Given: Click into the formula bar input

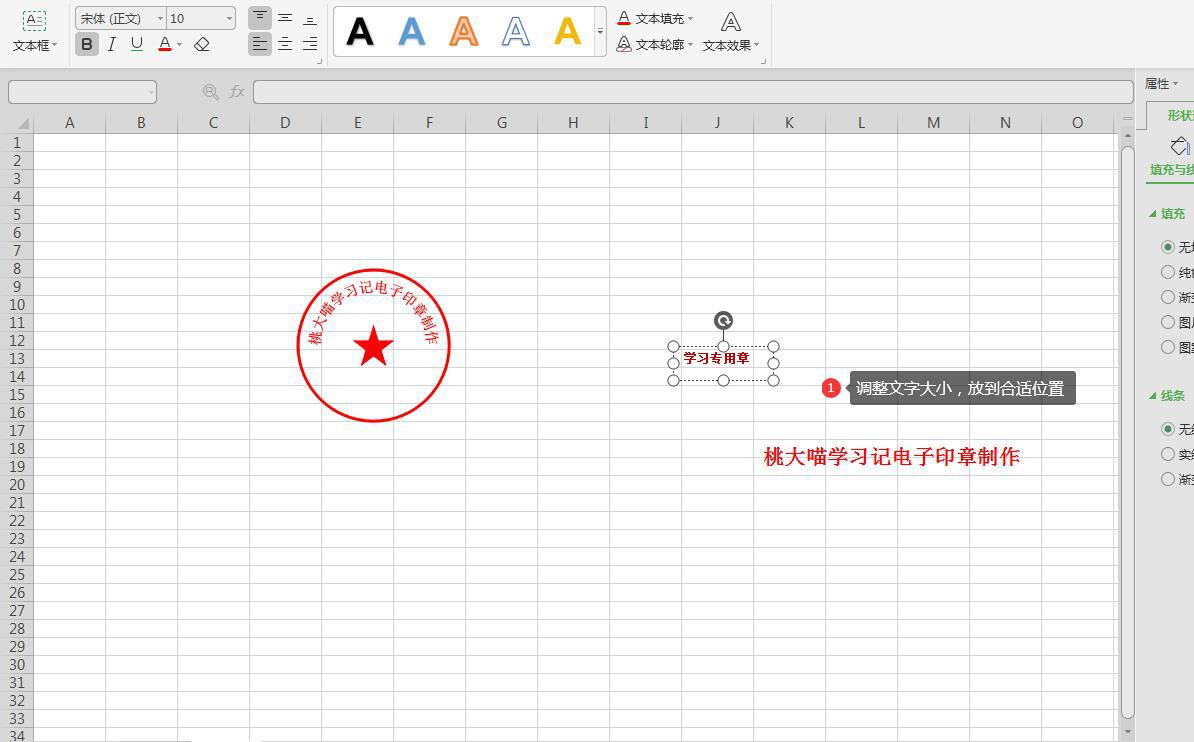Looking at the screenshot, I should click(690, 92).
